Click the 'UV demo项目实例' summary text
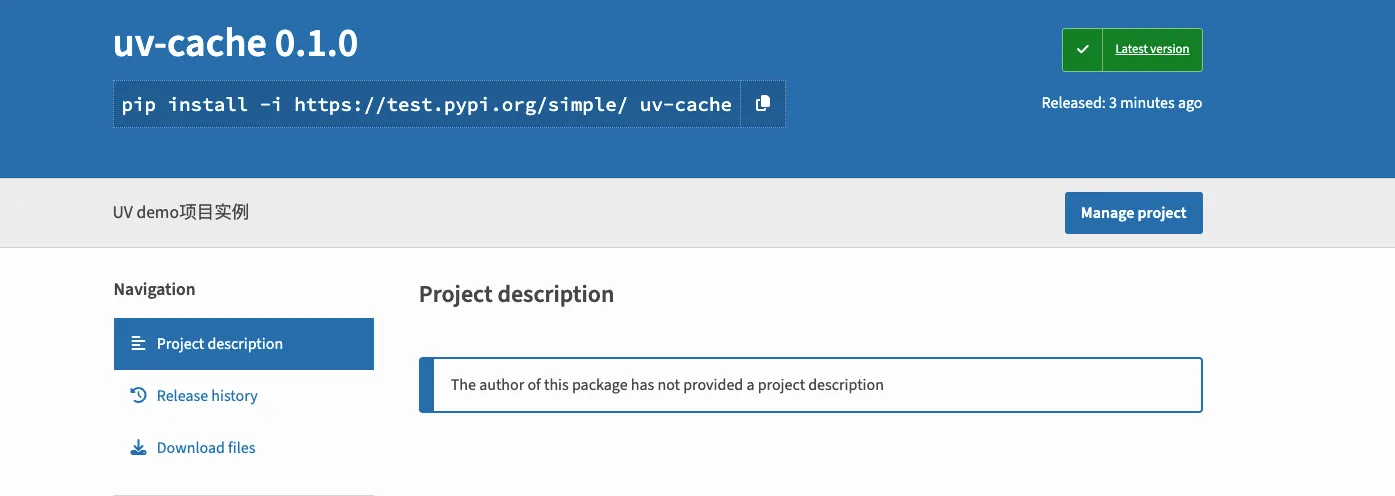The height and width of the screenshot is (496, 1395). (x=181, y=213)
